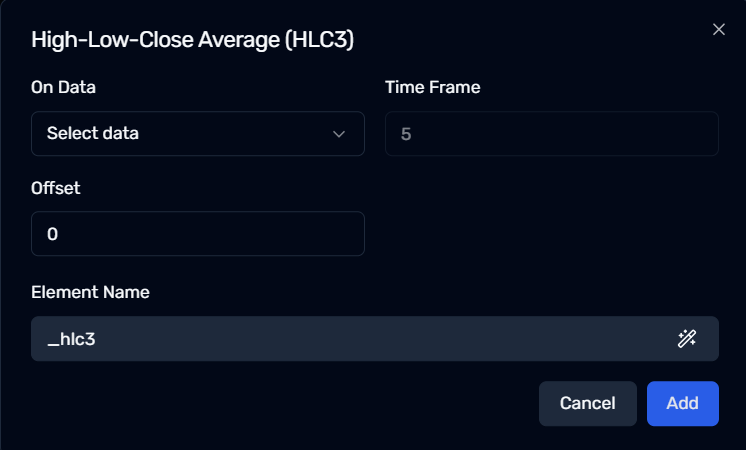Click the Offset label text

(x=56, y=188)
